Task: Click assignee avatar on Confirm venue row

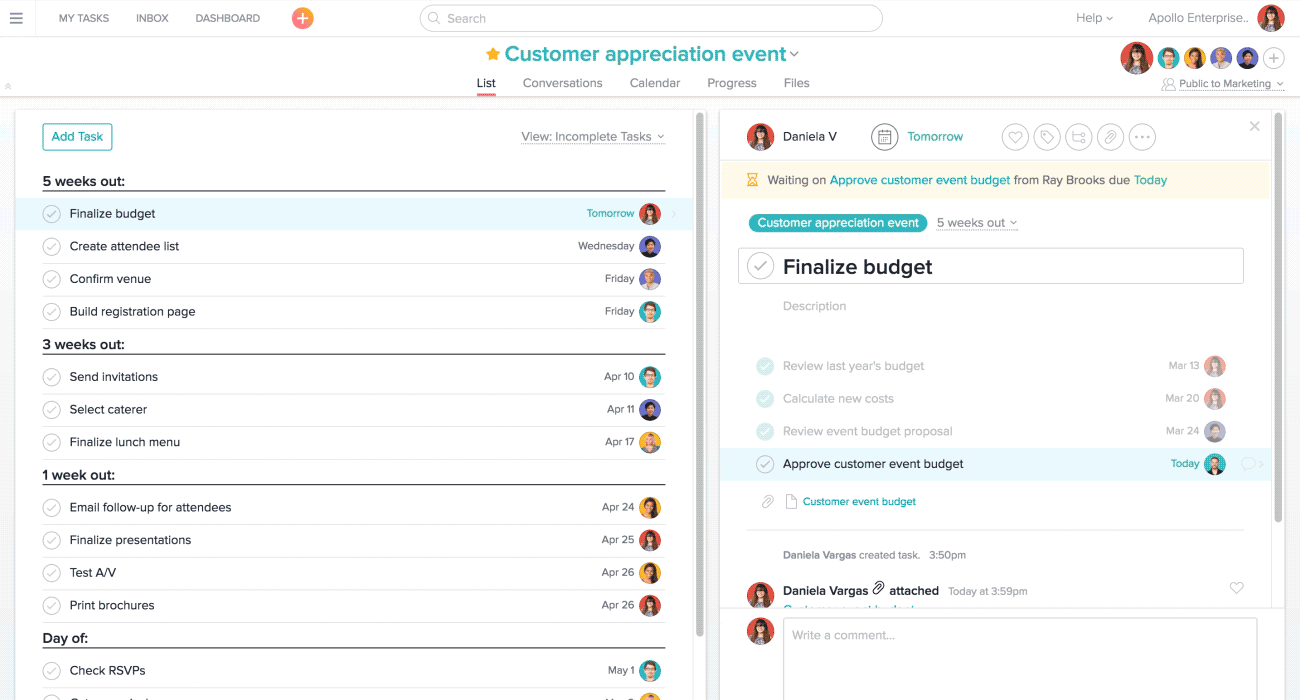Action: point(650,279)
